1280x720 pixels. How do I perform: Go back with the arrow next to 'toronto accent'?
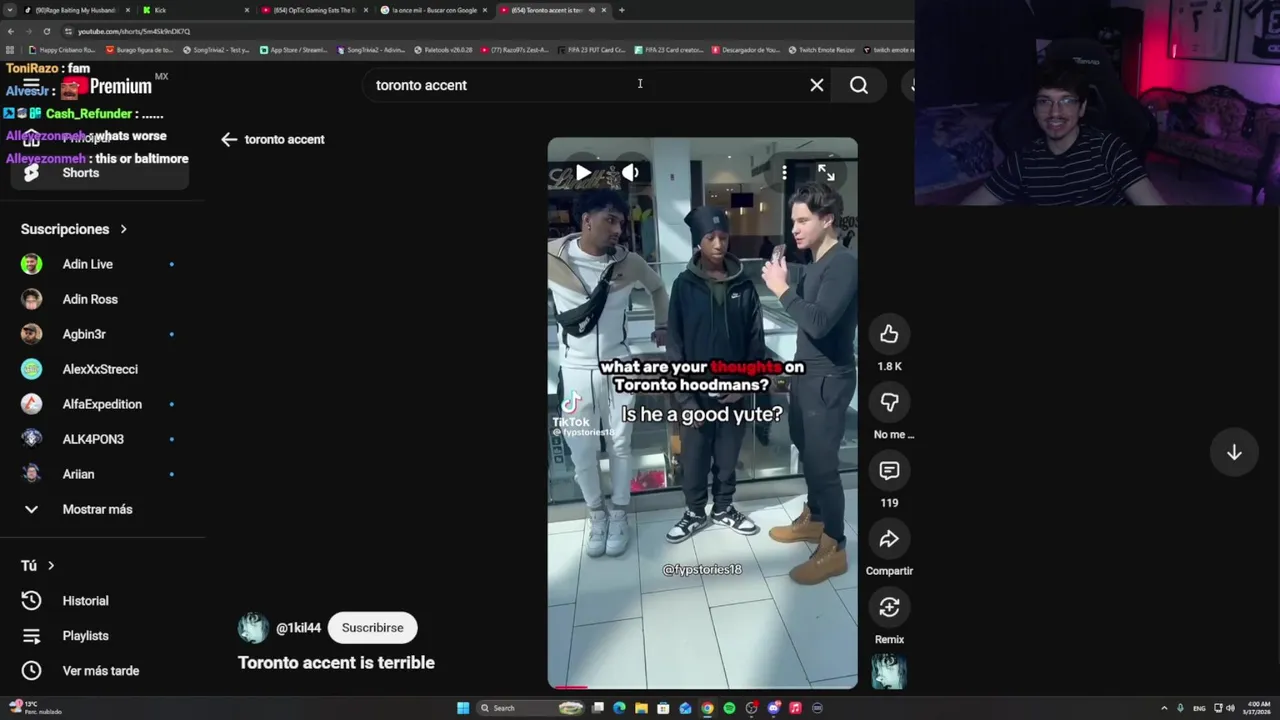coord(229,139)
